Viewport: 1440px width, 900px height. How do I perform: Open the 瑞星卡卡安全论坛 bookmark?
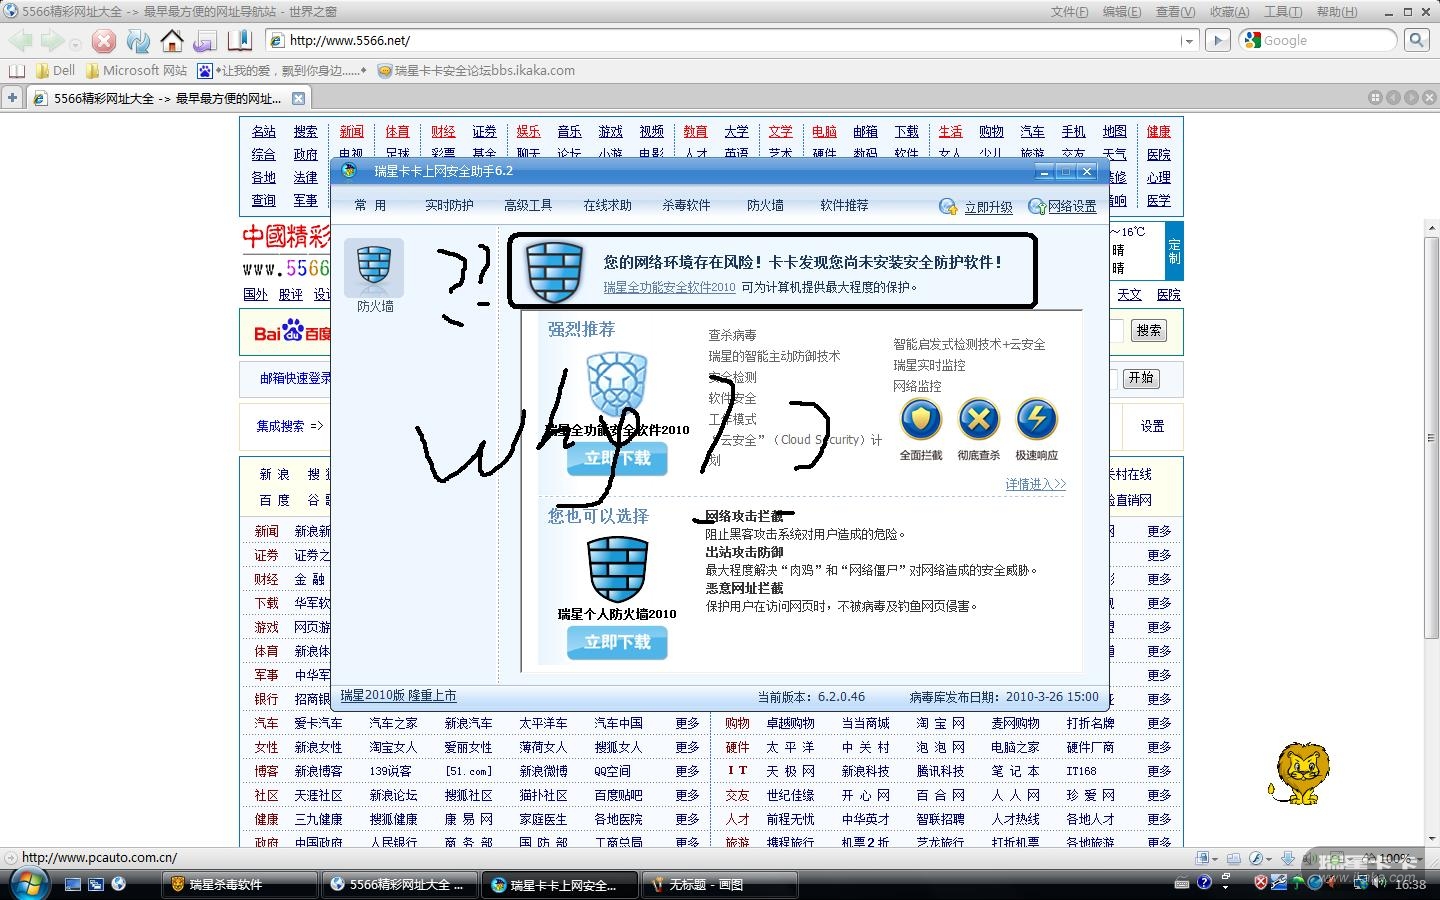click(x=476, y=71)
